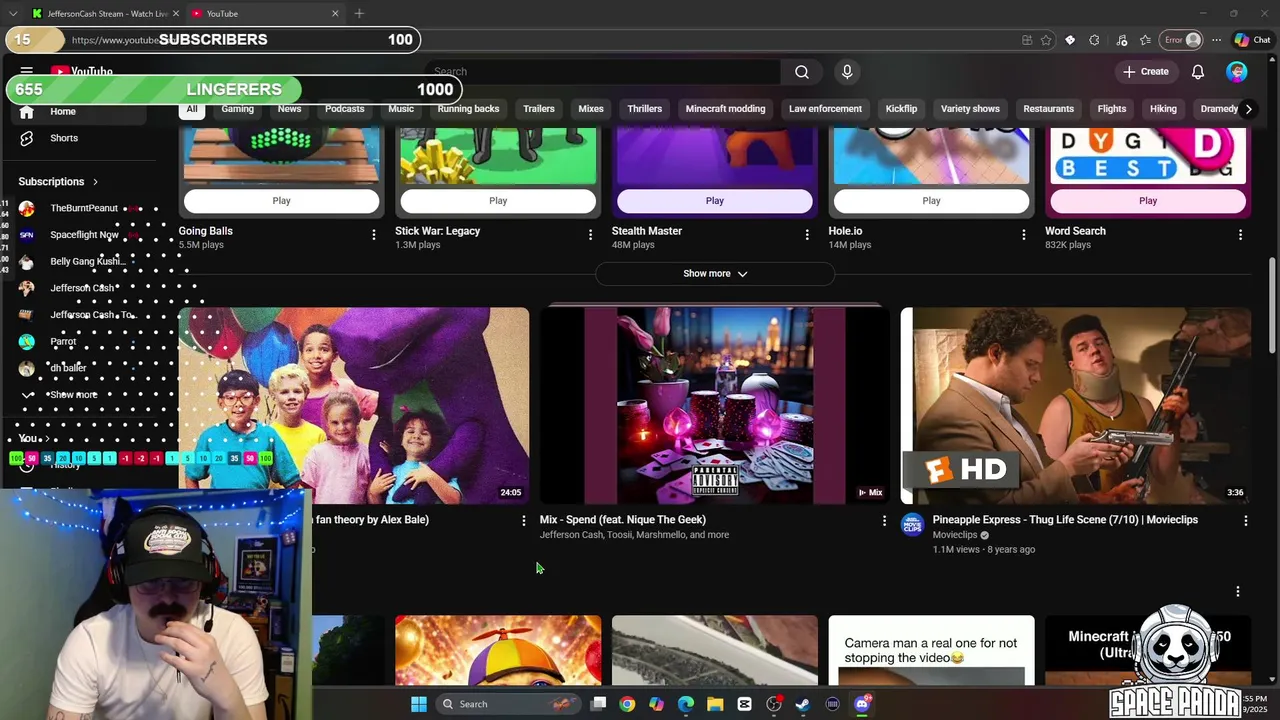This screenshot has height=720, width=1280.
Task: Play the Stick War: Legacy game
Action: (x=498, y=201)
